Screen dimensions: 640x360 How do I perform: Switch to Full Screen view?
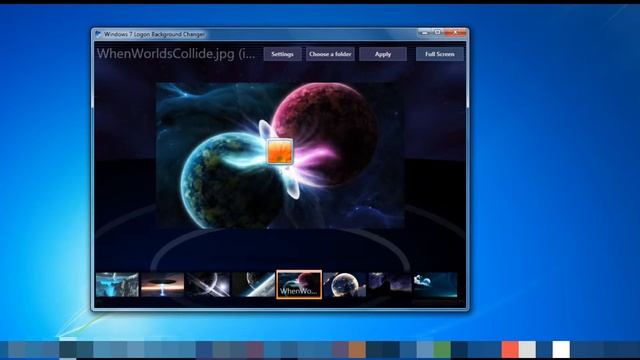[x=440, y=54]
